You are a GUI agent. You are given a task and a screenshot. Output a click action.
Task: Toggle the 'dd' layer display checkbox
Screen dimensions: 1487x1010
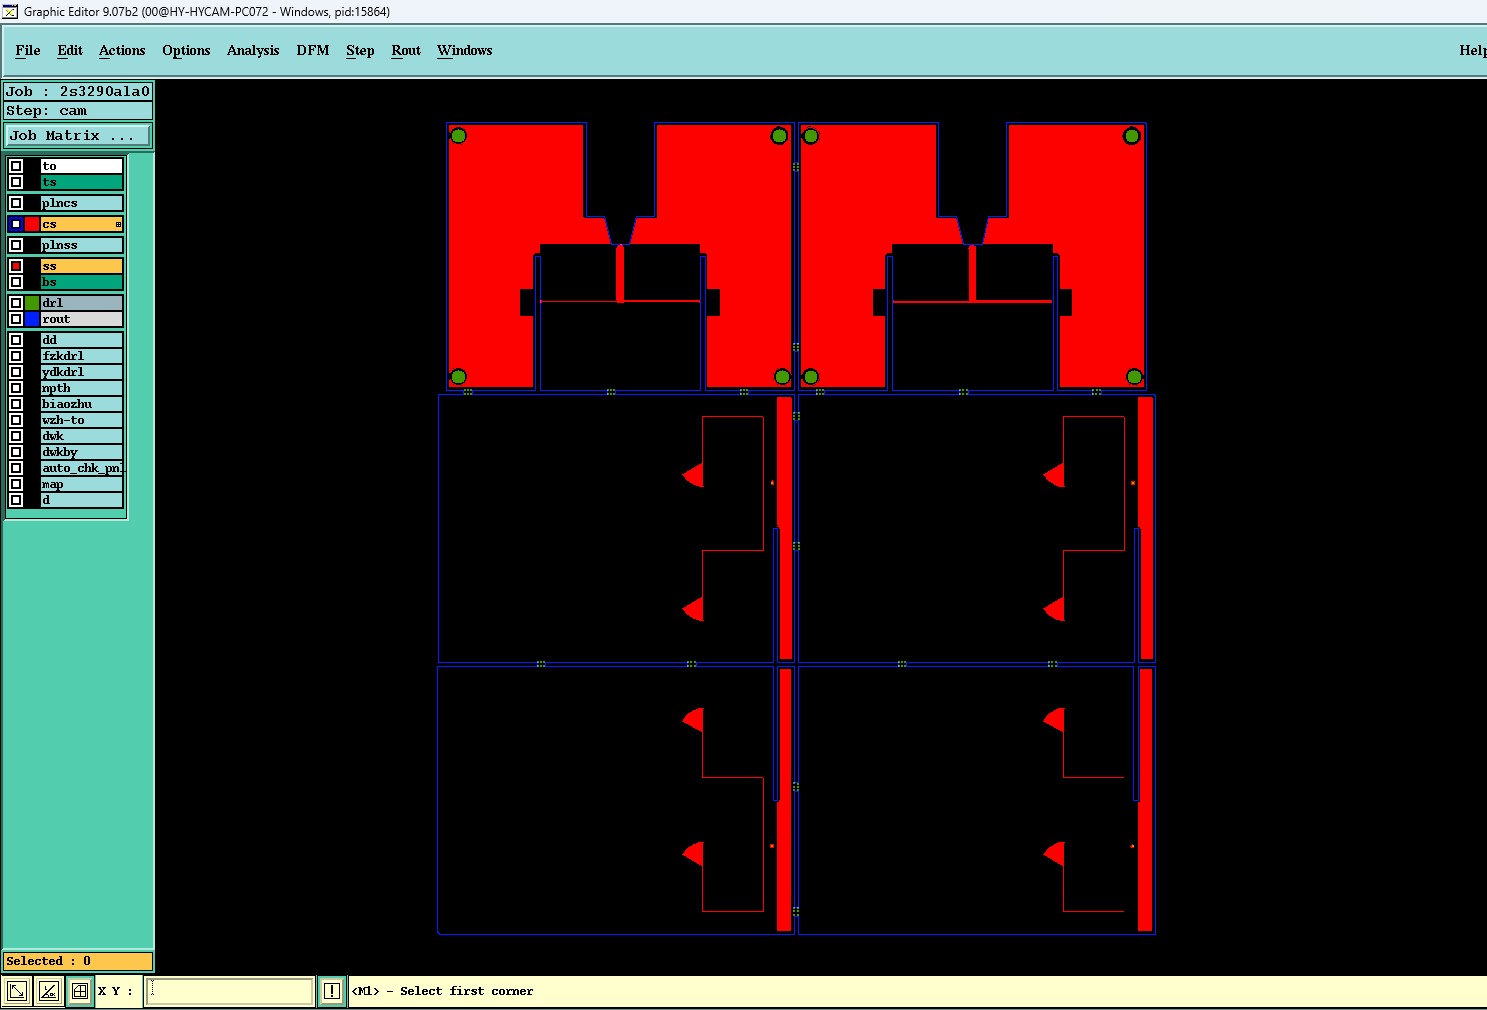pyautogui.click(x=16, y=340)
